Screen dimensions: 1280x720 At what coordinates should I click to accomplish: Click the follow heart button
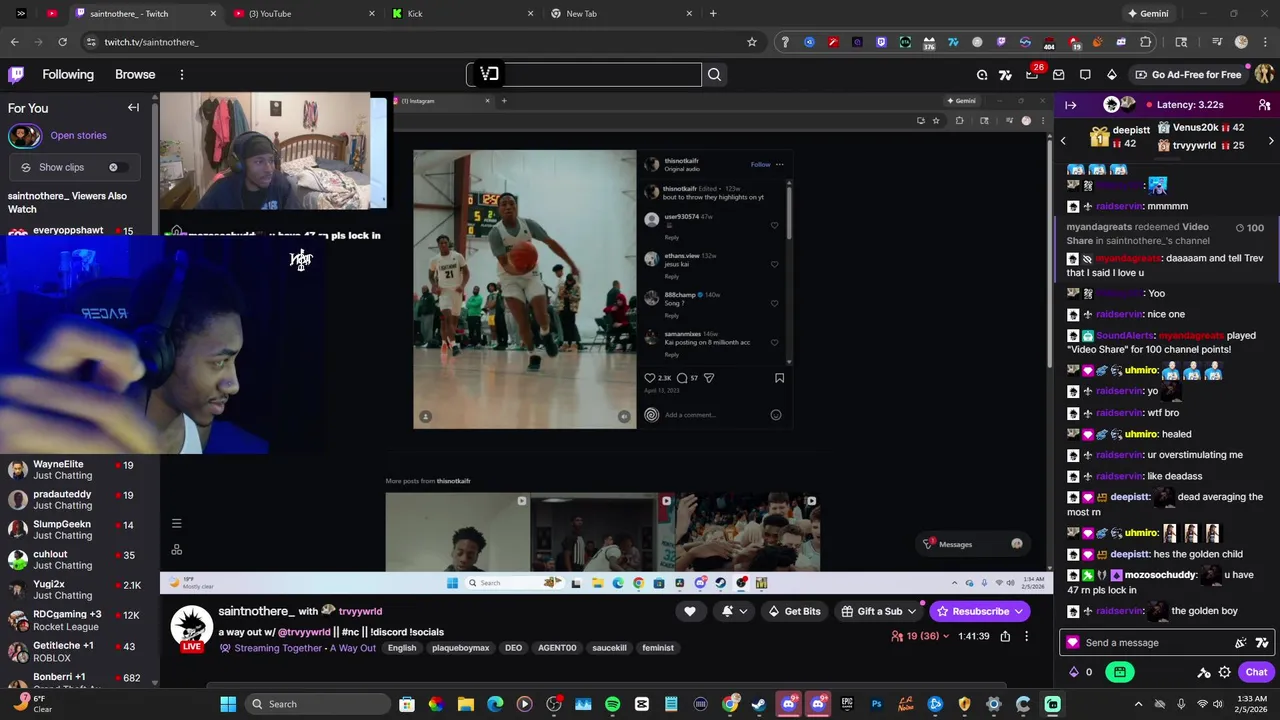(689, 611)
